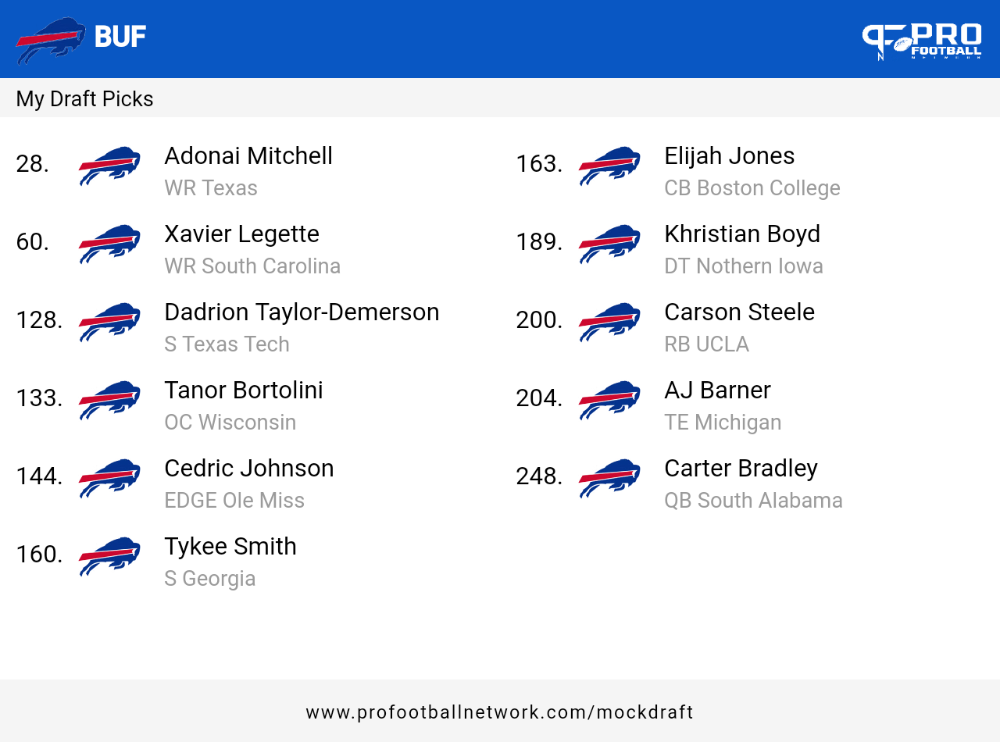Screen dimensions: 1000x742
Task: Click Carter Bradley player name
Action: pos(740,468)
